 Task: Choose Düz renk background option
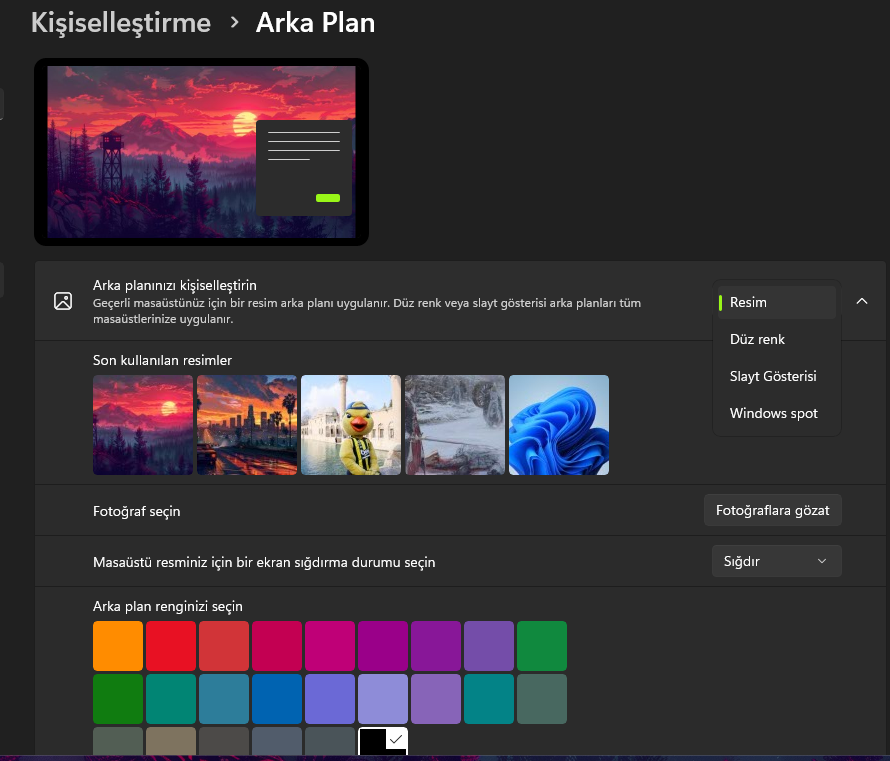coord(776,339)
